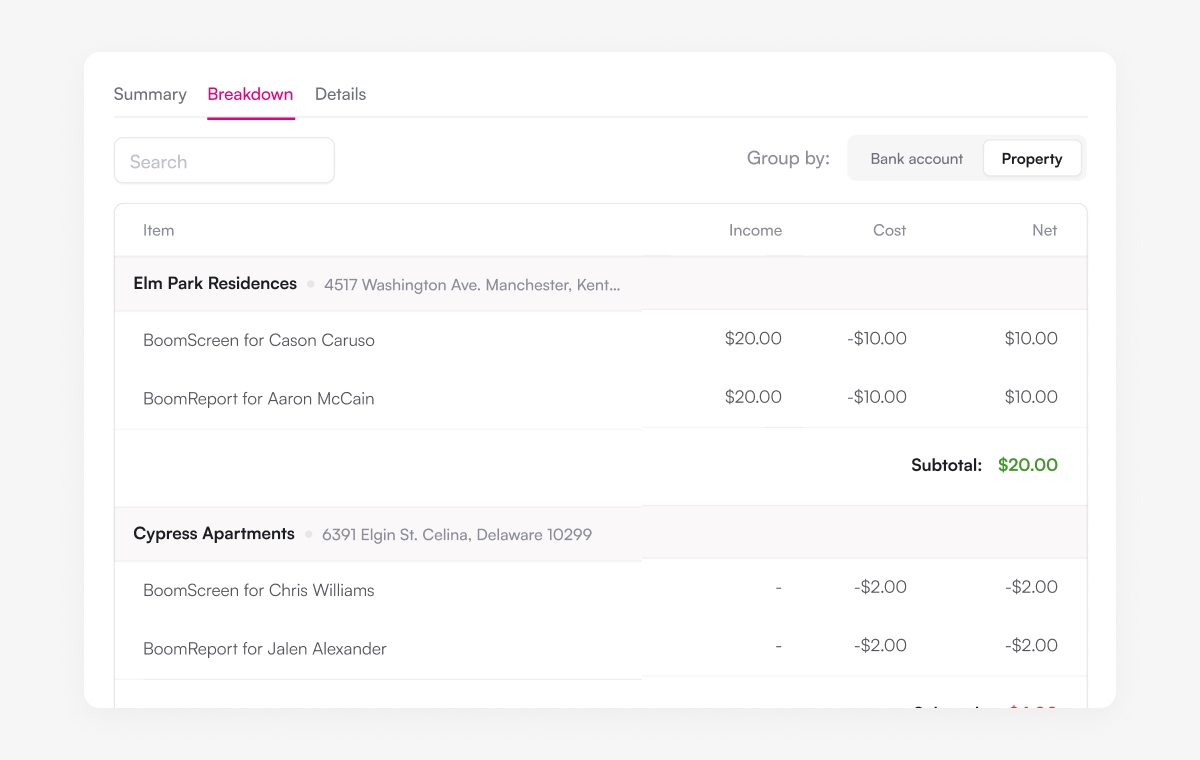This screenshot has height=760, width=1200.
Task: Select Elm Park Residences group name
Action: [215, 283]
